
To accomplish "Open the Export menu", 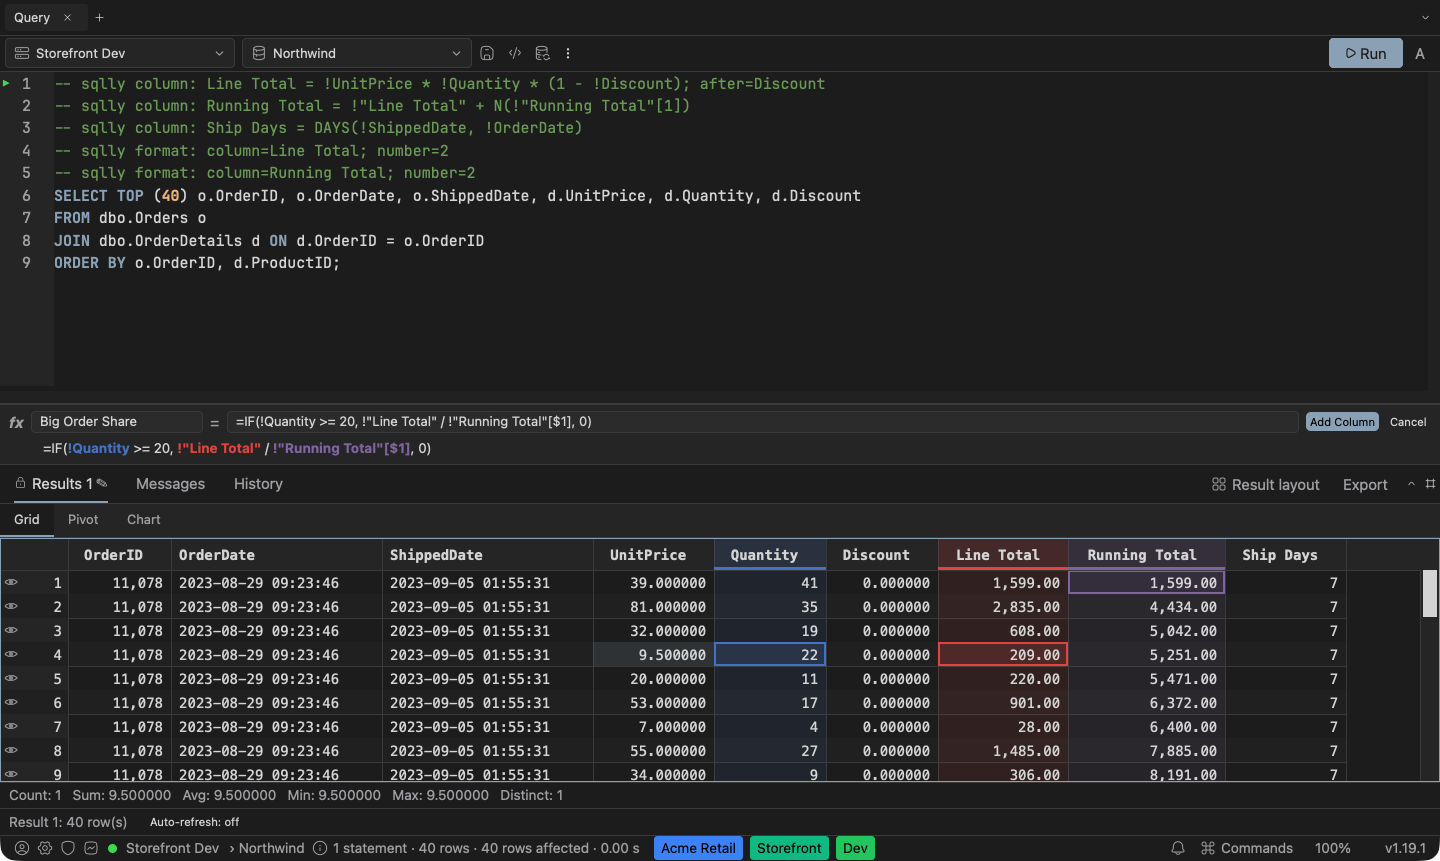I will pyautogui.click(x=1365, y=484).
